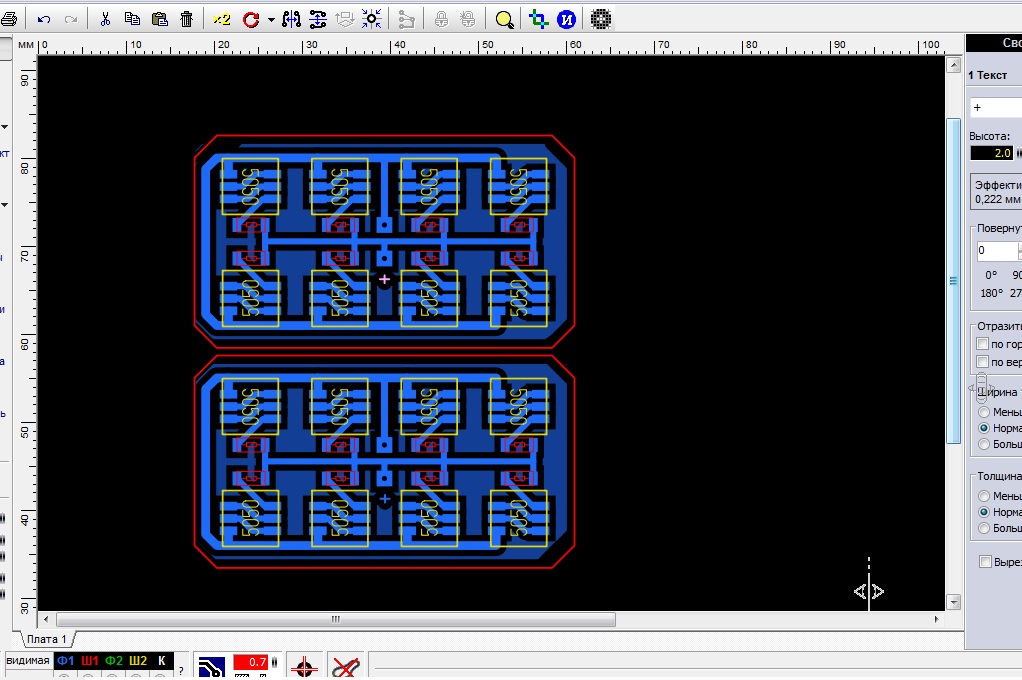Click the red Rotate icon
This screenshot has height=680, width=1022.
pyautogui.click(x=250, y=19)
